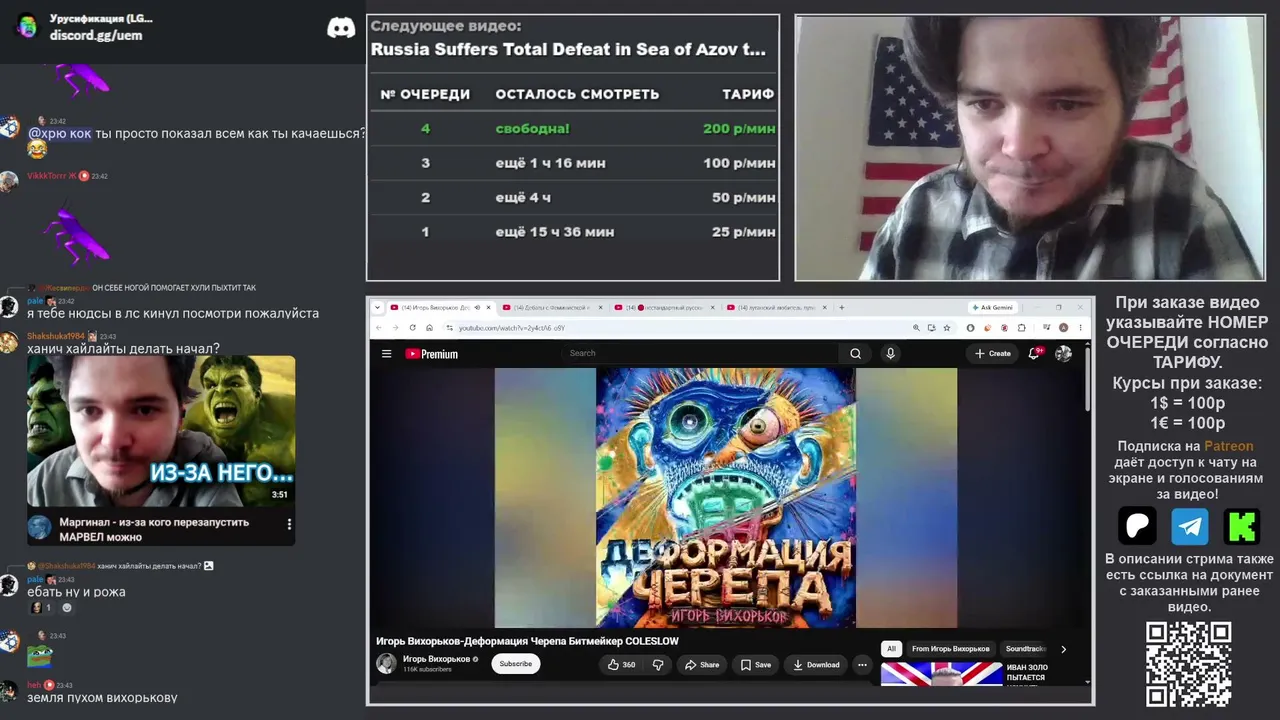Open the Урусификация server avatar

[x=27, y=27]
